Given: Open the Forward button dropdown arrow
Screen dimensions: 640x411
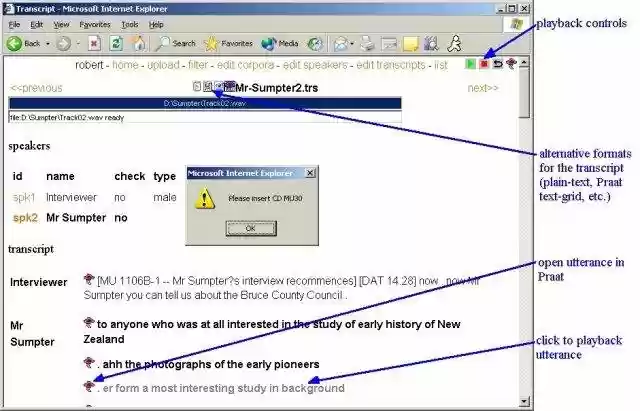Looking at the screenshot, I should point(78,44).
